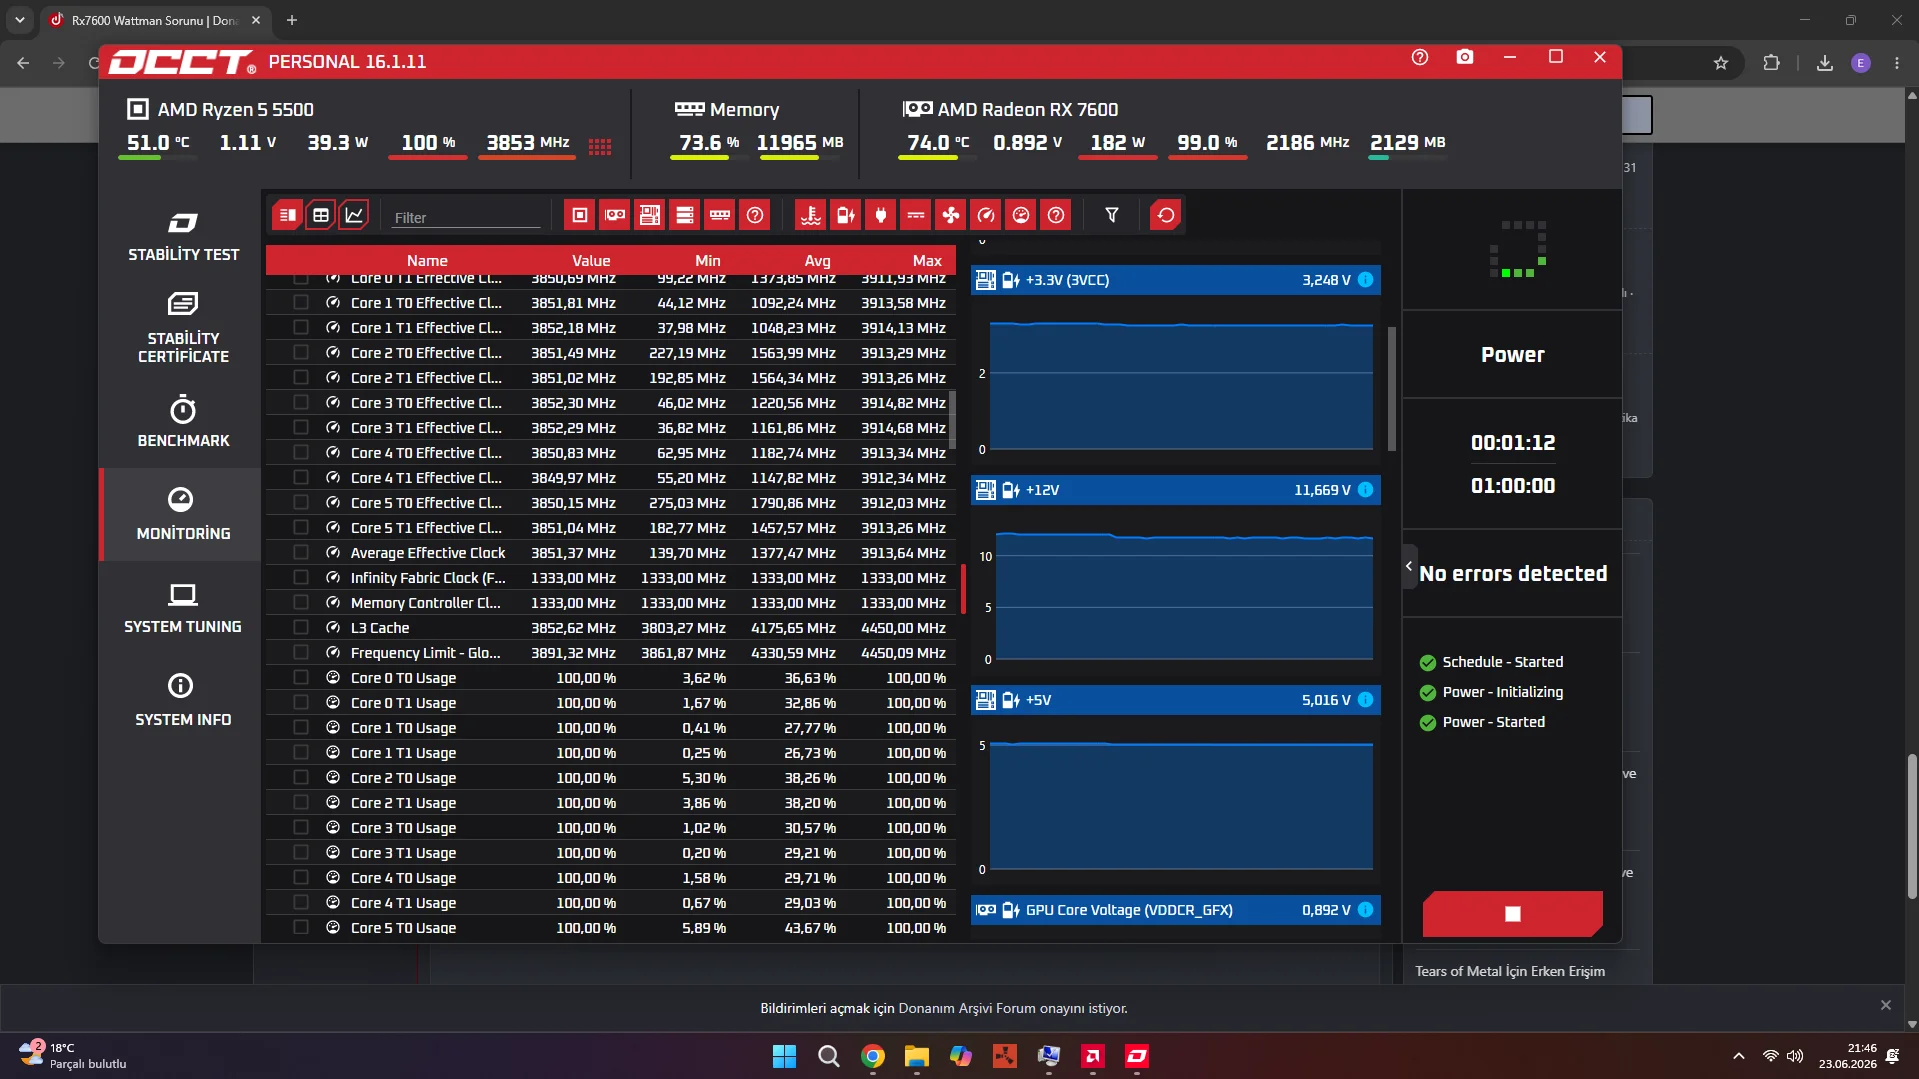Open info for +12V graph
Image resolution: width=1919 pixels, height=1079 pixels.
[x=1366, y=490]
